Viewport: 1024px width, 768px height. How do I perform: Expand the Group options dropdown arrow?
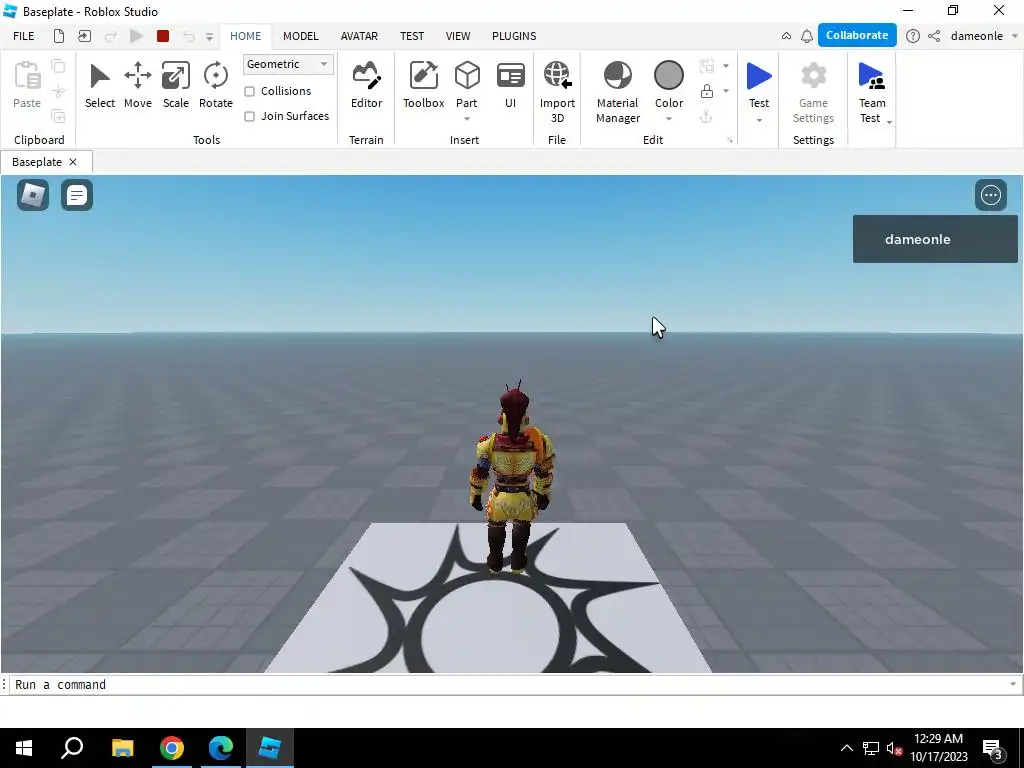pyautogui.click(x=726, y=66)
